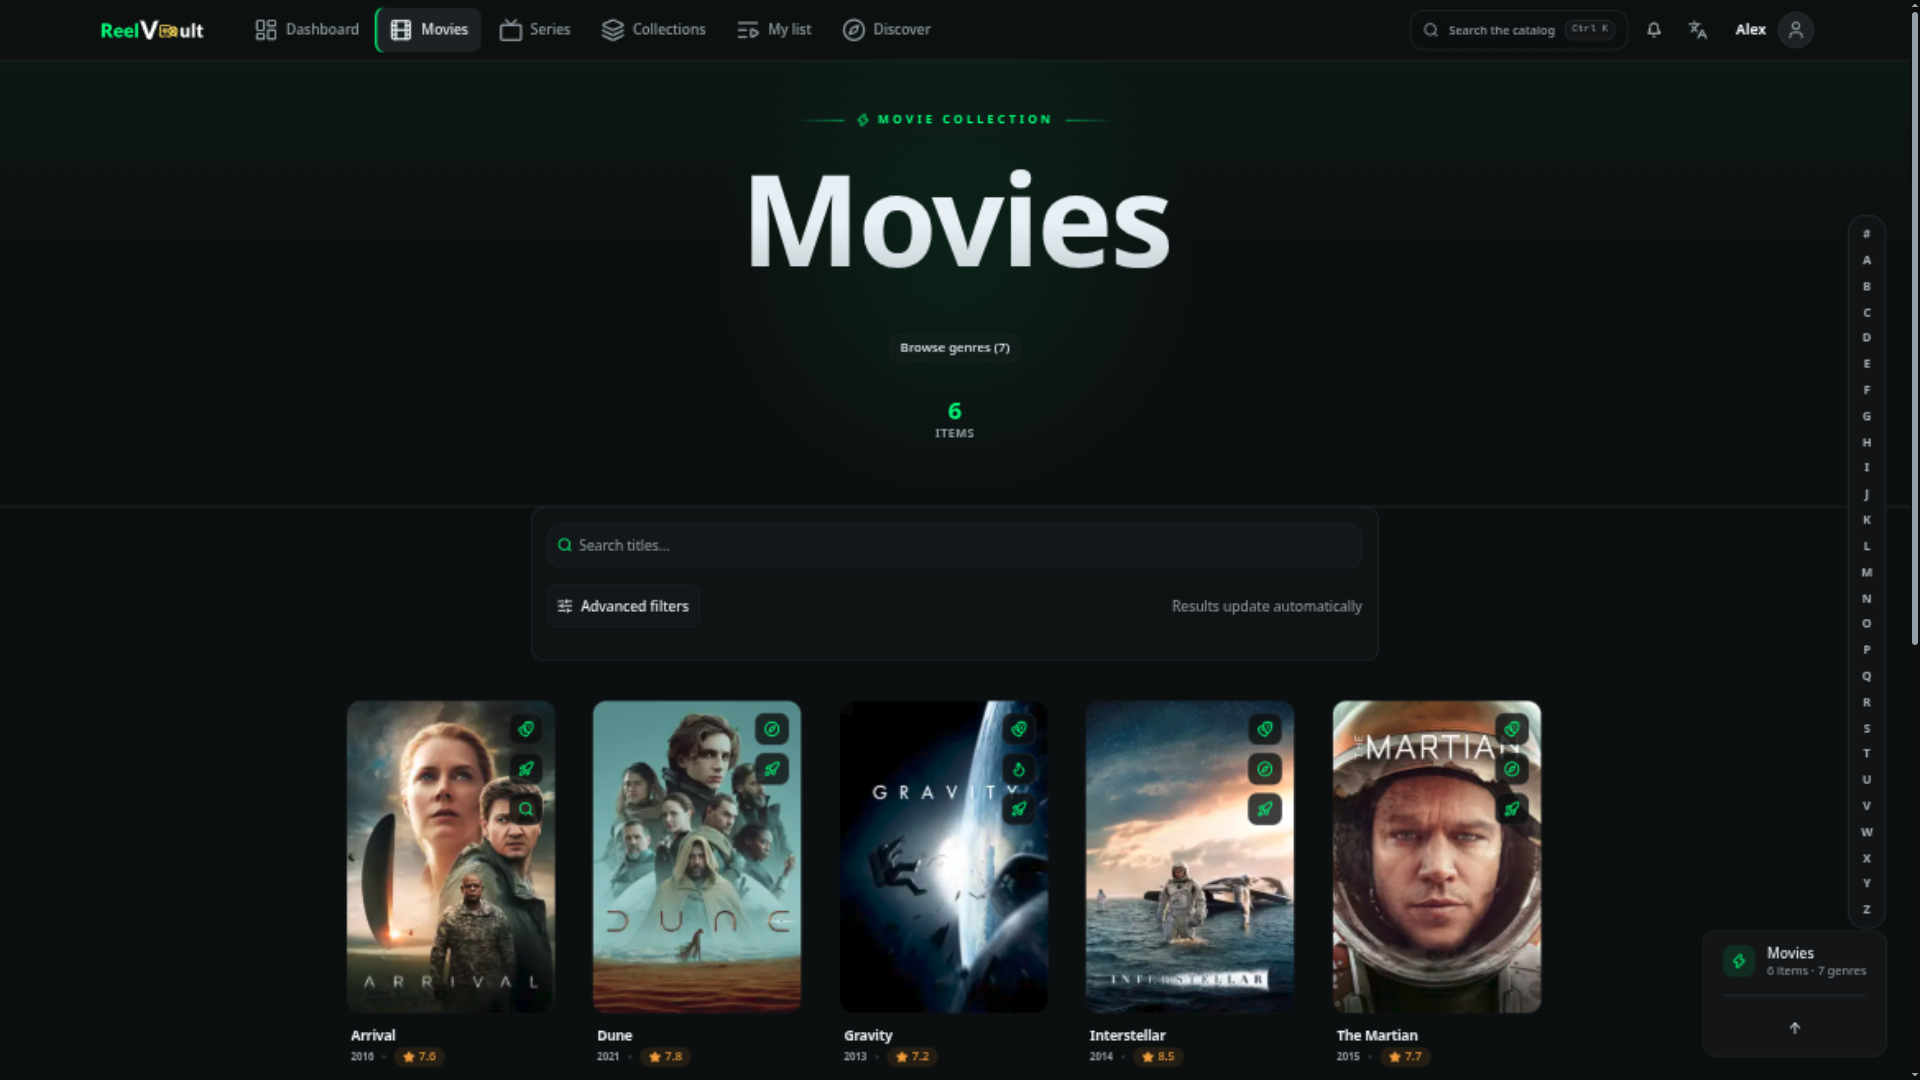Click the green Movies badge icon in floating panel
The width and height of the screenshot is (1920, 1080).
tap(1739, 961)
